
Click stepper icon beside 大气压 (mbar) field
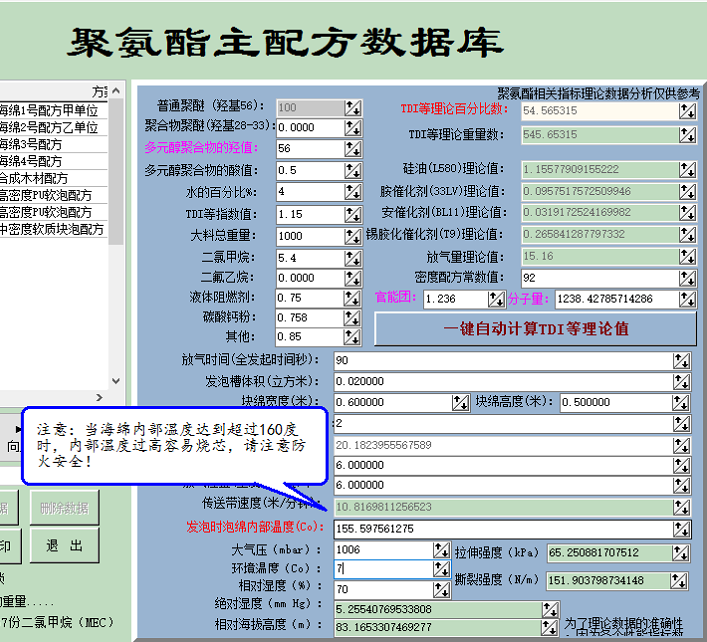click(x=441, y=550)
